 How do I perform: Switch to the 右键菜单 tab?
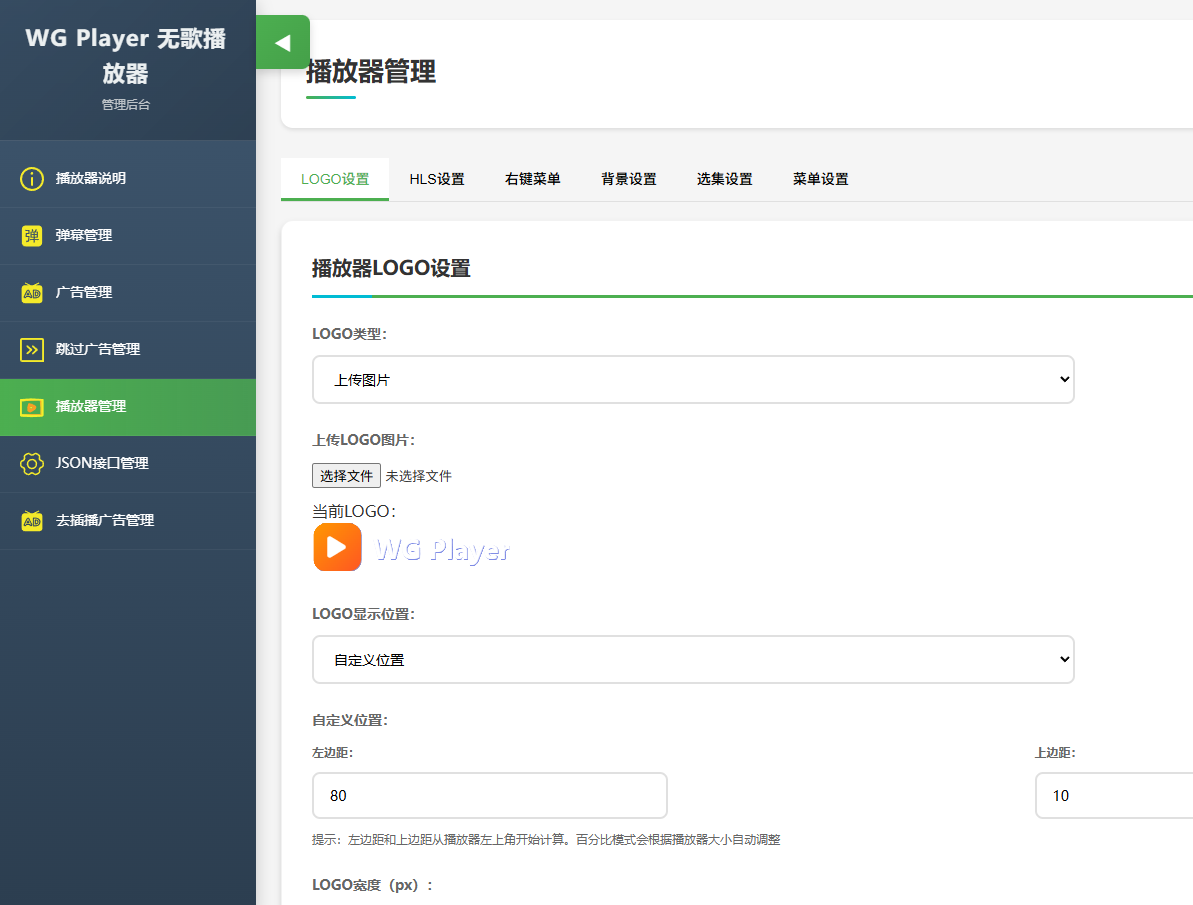(x=533, y=180)
